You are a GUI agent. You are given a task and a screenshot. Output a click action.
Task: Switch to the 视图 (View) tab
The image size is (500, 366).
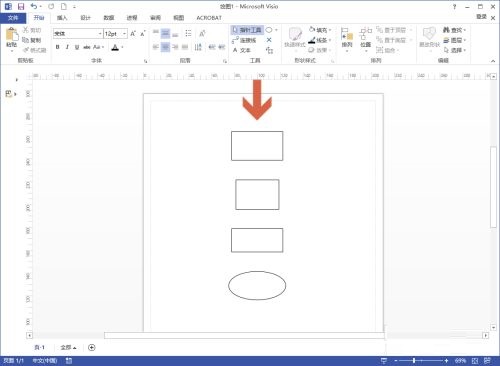click(178, 18)
